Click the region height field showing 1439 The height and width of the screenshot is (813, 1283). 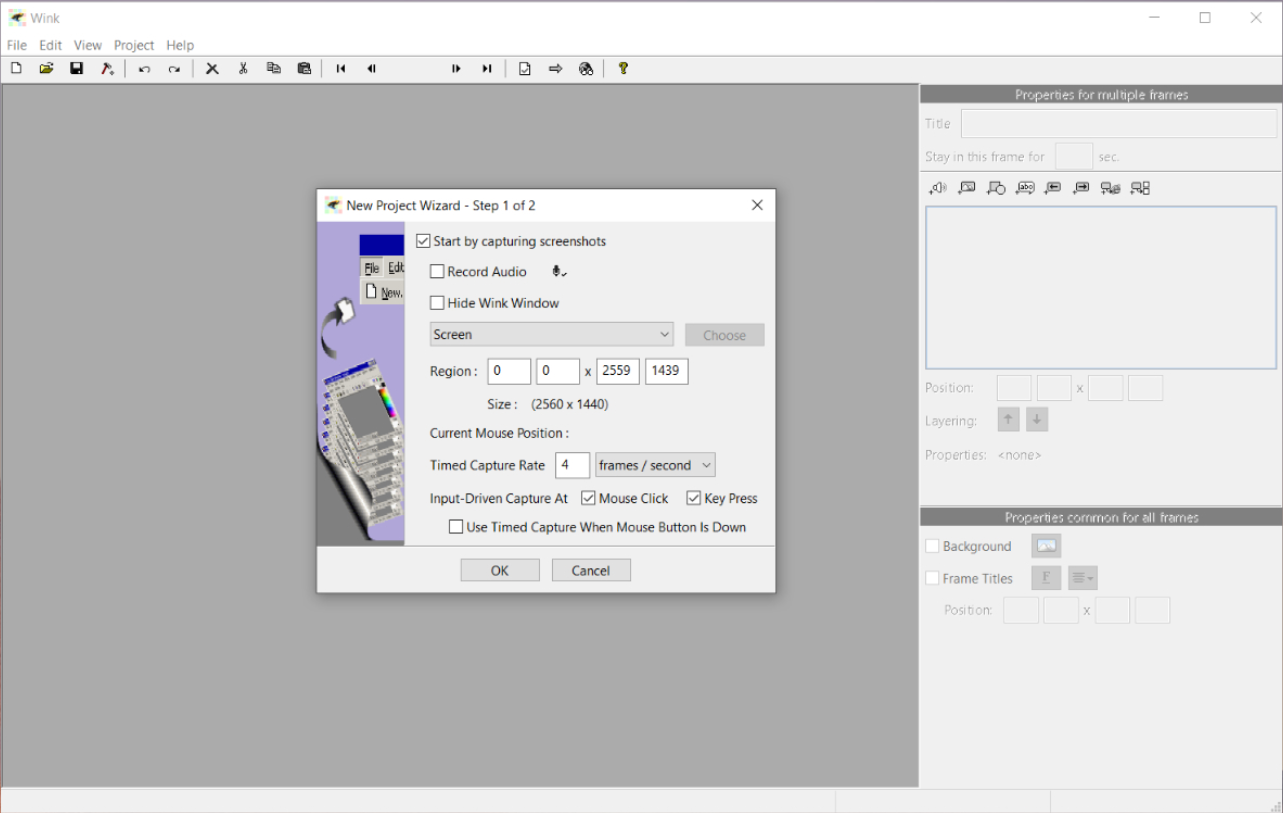667,371
